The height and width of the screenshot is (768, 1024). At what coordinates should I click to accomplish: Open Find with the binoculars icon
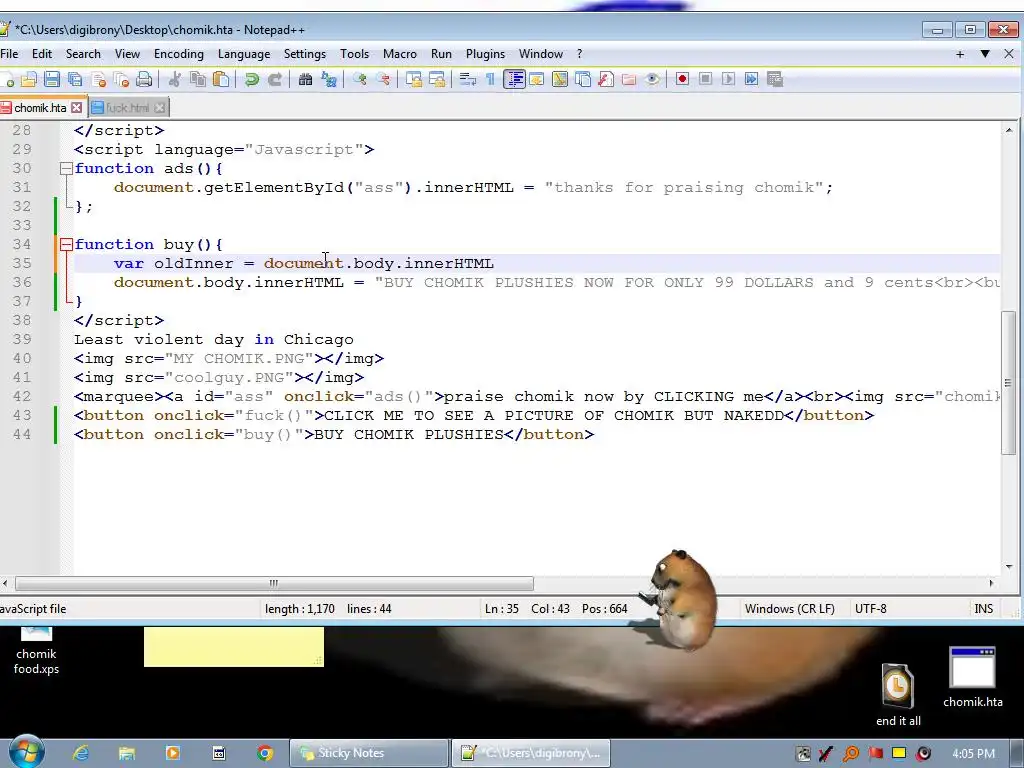[x=305, y=80]
